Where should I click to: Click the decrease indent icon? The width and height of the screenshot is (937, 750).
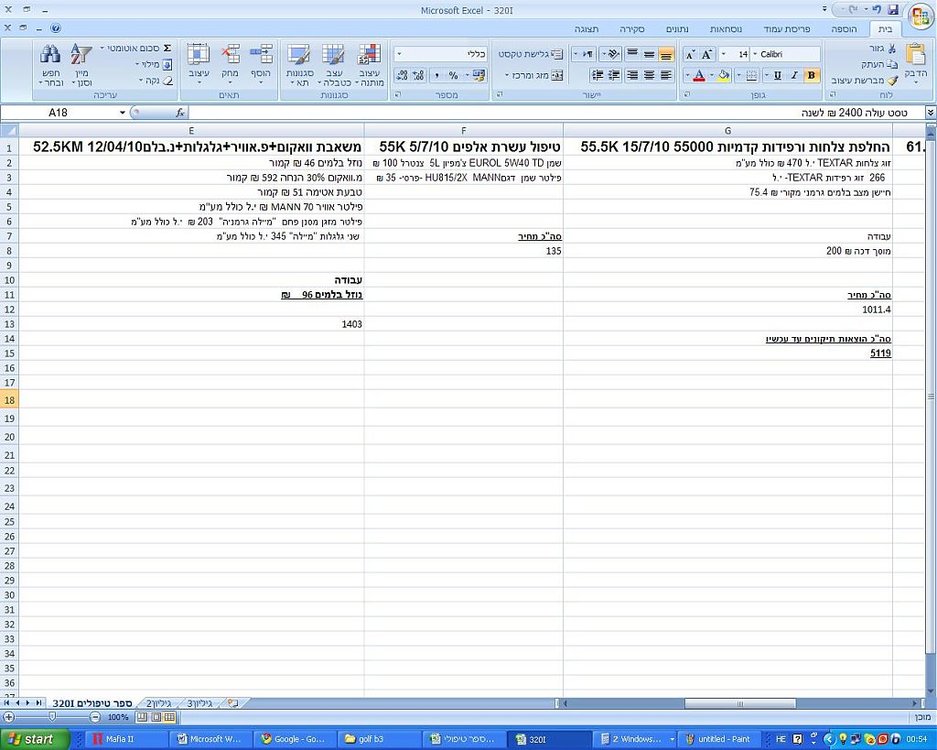click(614, 75)
